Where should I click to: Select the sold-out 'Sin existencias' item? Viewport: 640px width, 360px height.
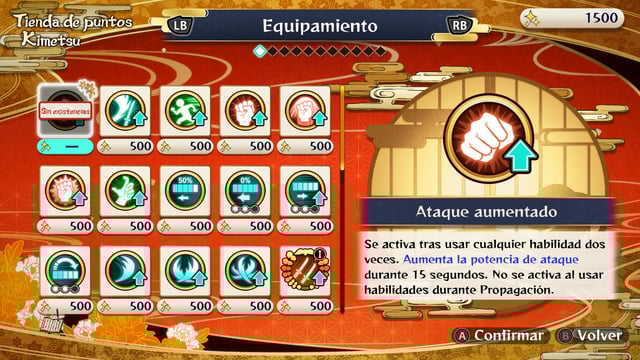coord(65,111)
